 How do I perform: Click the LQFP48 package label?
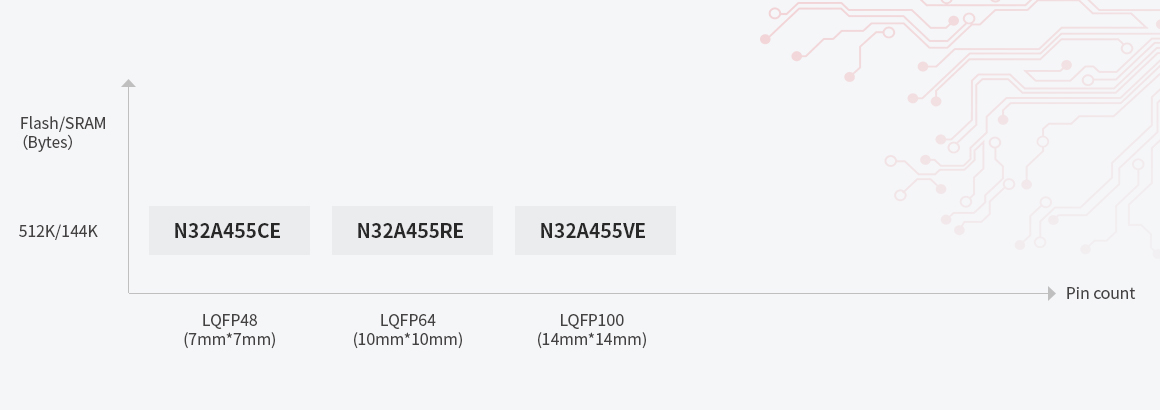pyautogui.click(x=229, y=321)
